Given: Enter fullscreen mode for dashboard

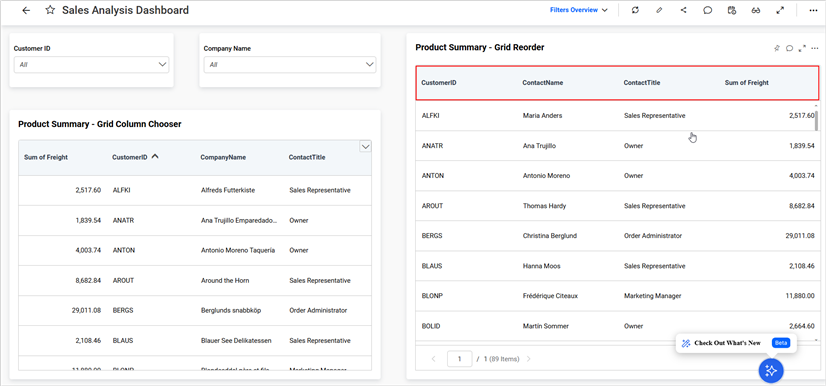Looking at the screenshot, I should pos(780,10).
